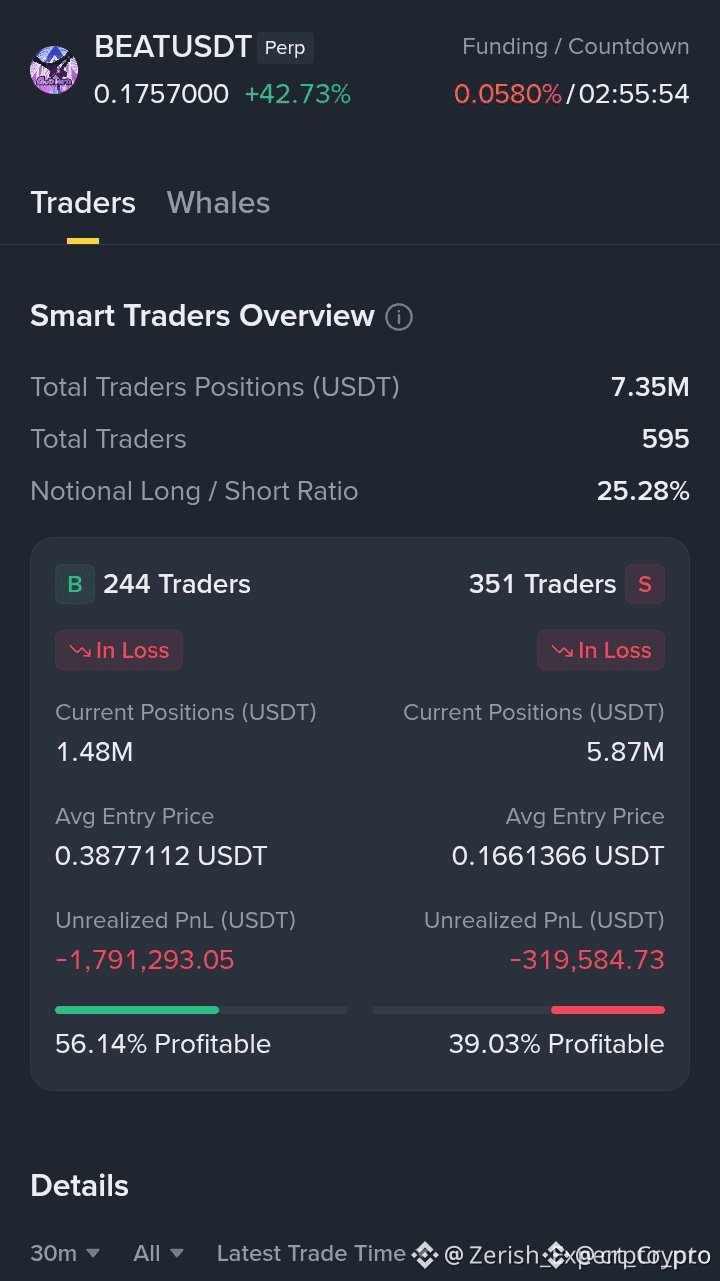Tap the Funding / Countdown label
The width and height of the screenshot is (720, 1281).
tap(575, 46)
